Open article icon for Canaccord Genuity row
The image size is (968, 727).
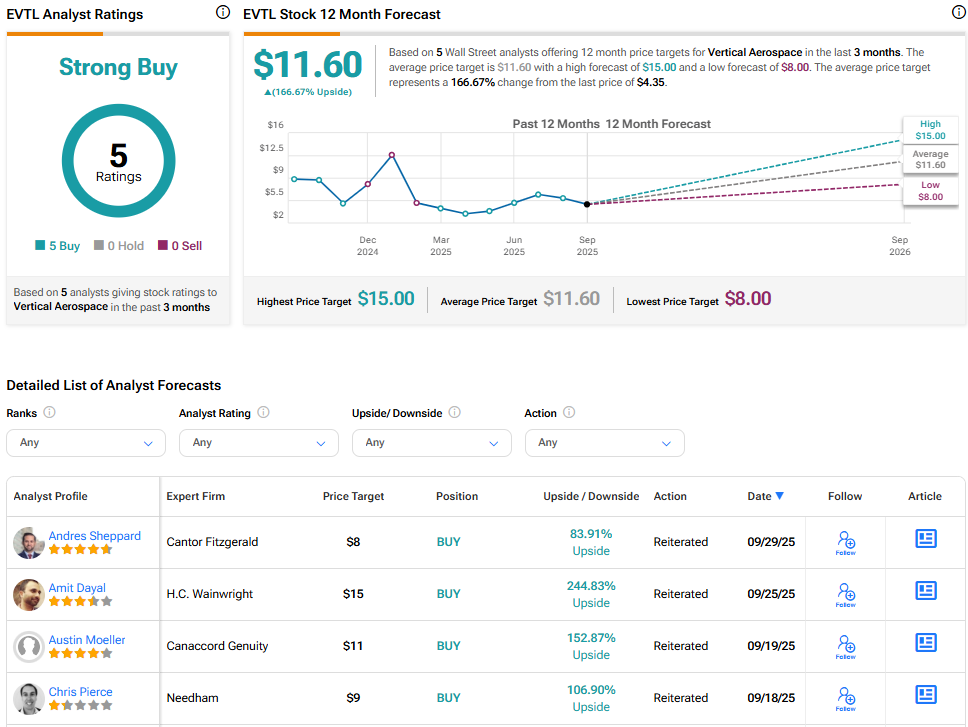926,643
